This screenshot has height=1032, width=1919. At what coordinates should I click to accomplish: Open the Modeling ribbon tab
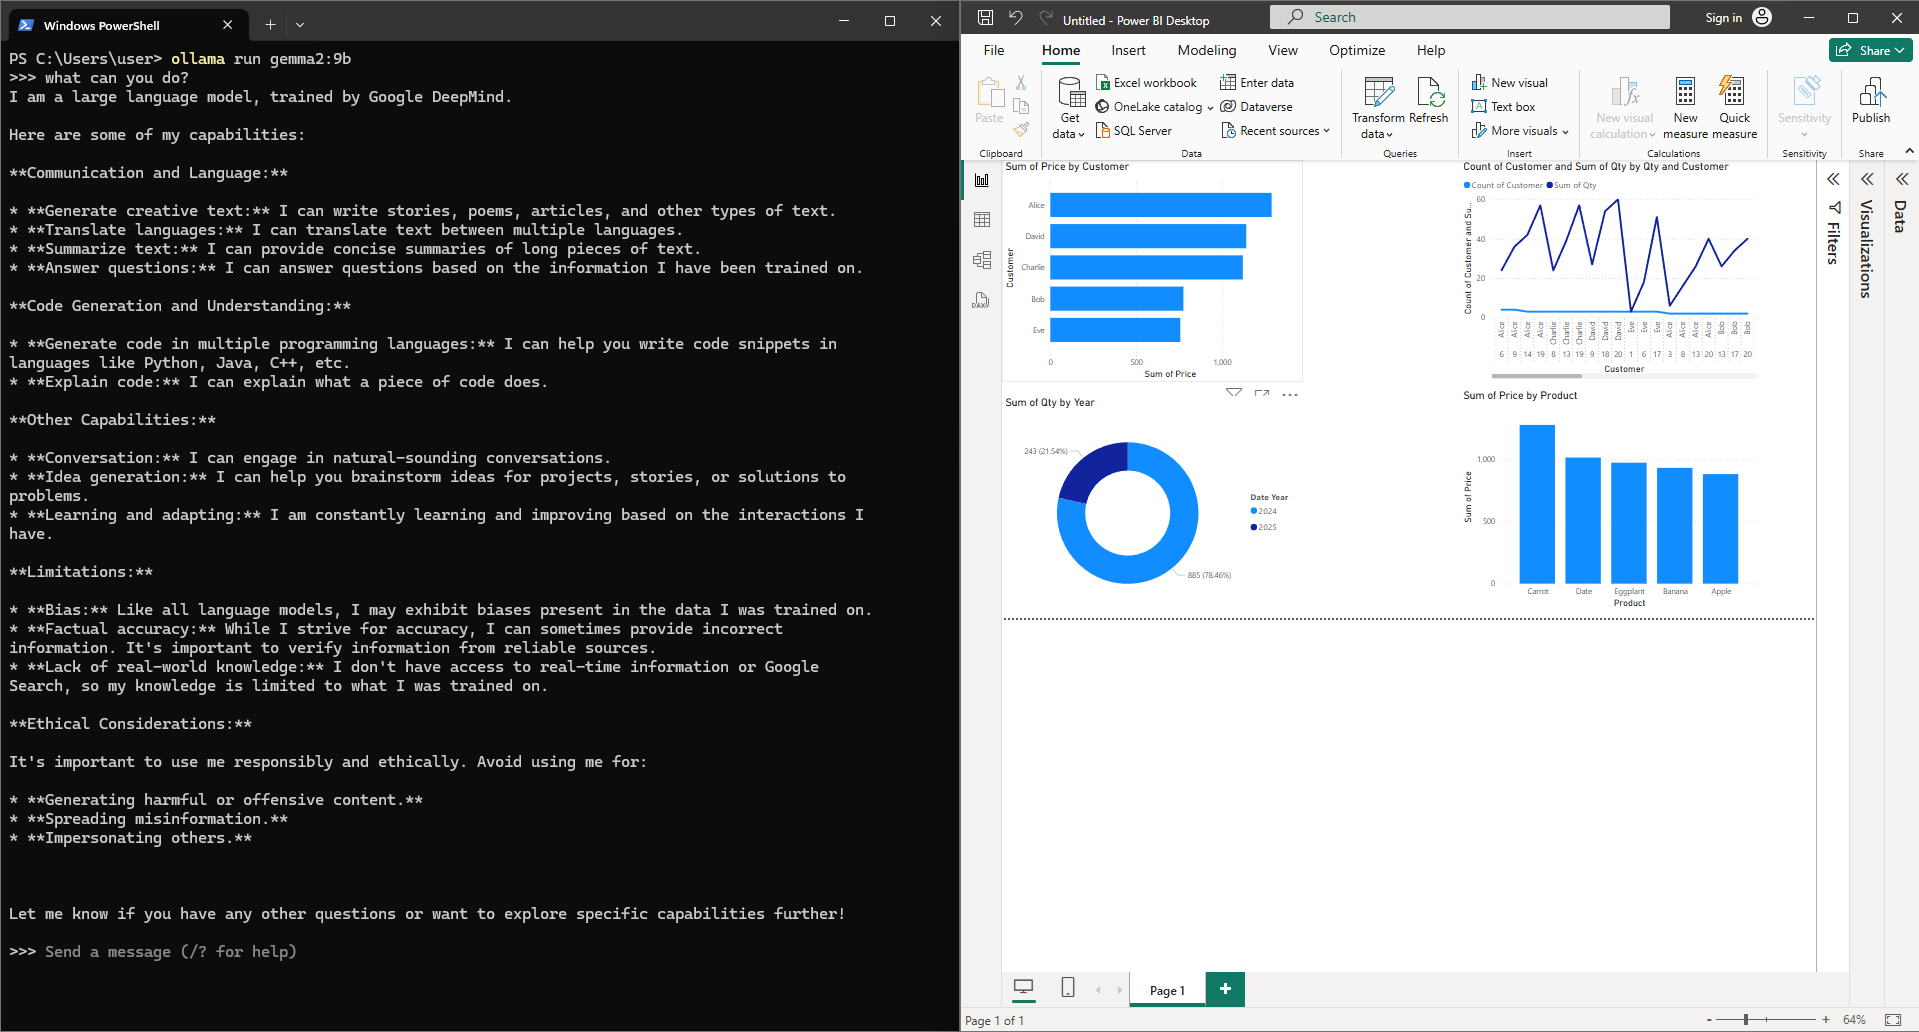1206,50
